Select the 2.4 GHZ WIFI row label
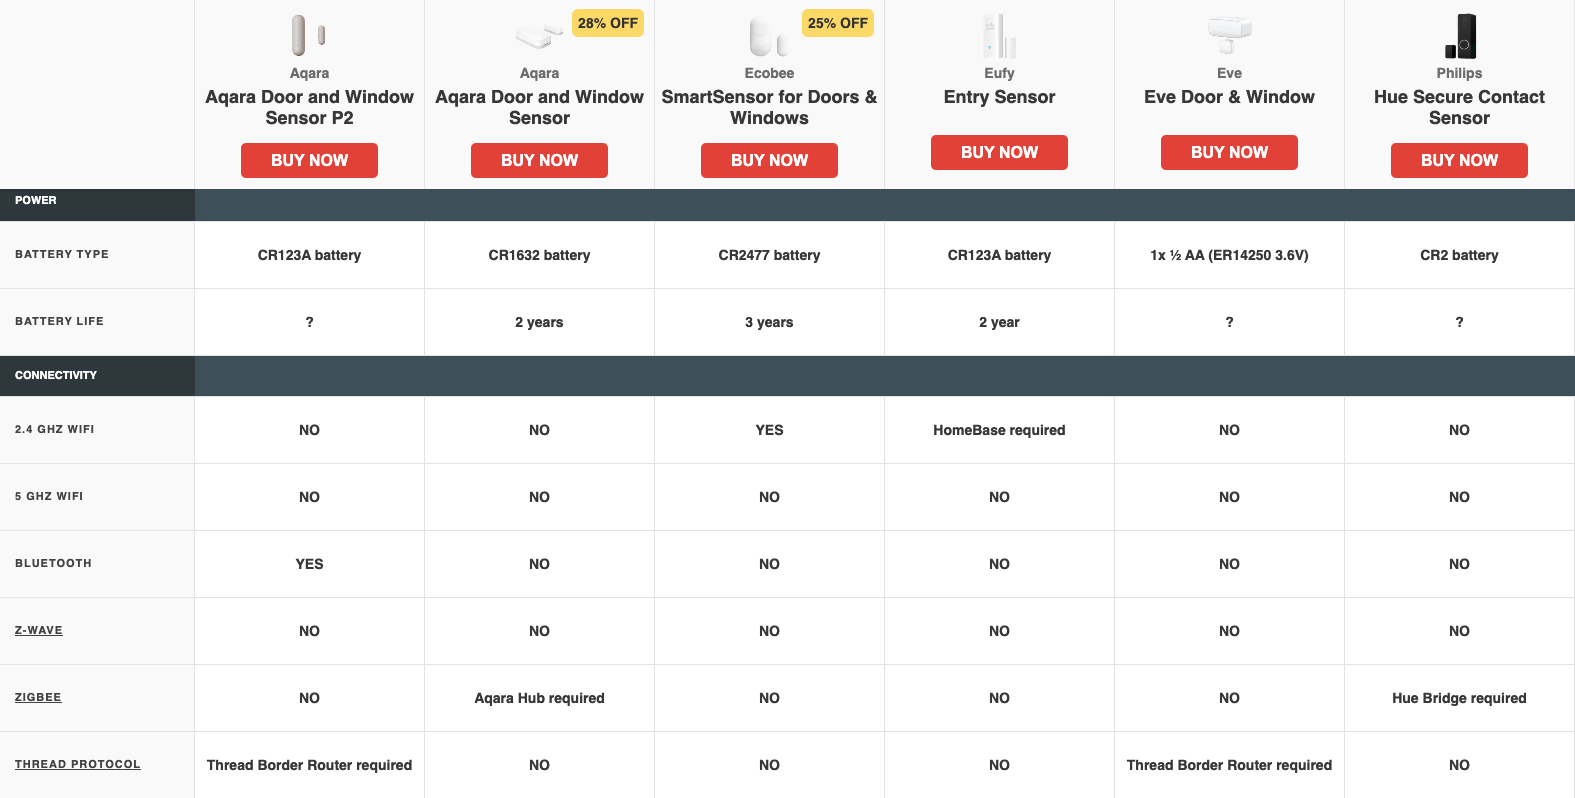1575x798 pixels. [x=55, y=429]
